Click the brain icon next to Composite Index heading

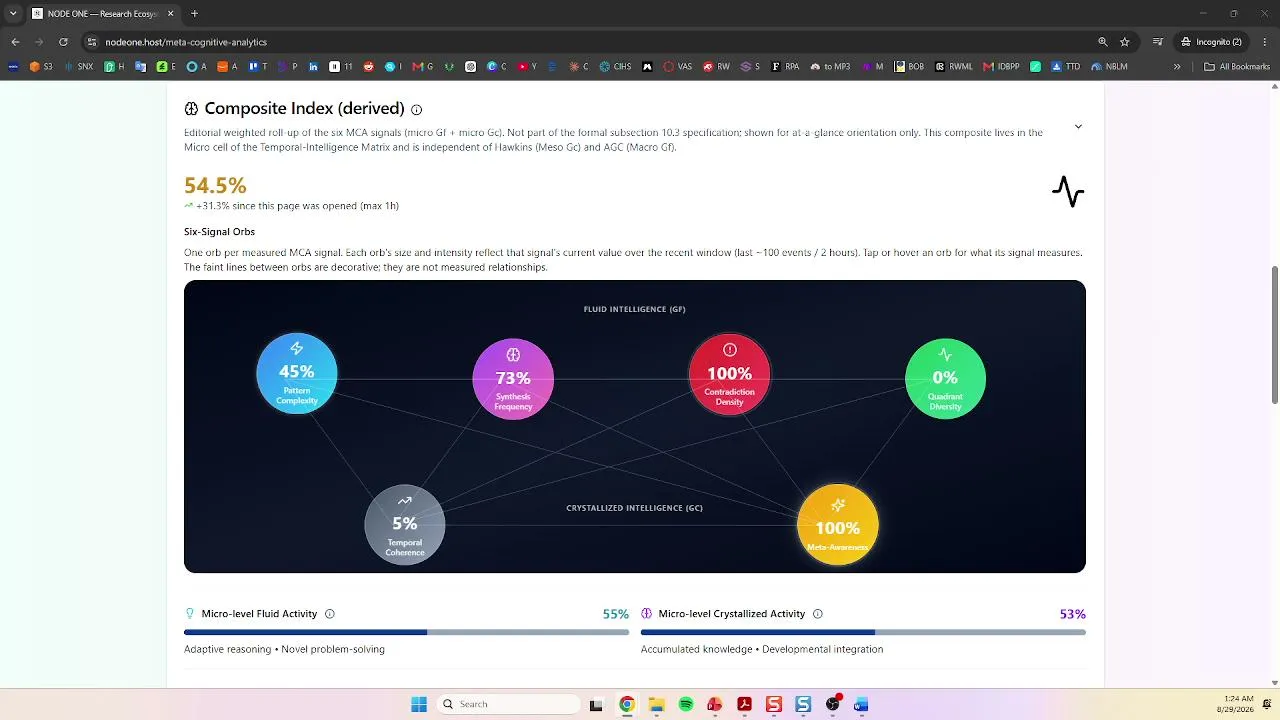click(x=191, y=108)
